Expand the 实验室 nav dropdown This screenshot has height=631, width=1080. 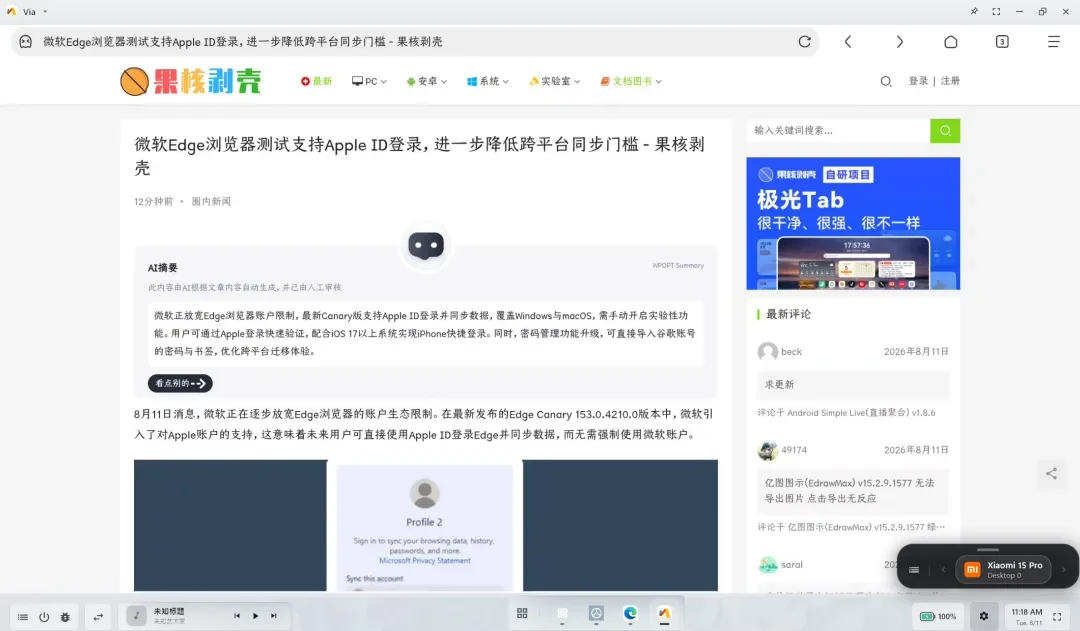click(x=554, y=81)
